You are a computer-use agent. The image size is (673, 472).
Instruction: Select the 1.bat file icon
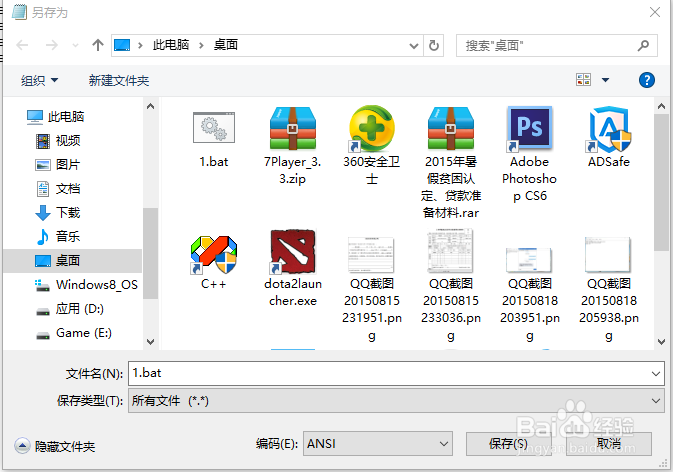(x=214, y=127)
